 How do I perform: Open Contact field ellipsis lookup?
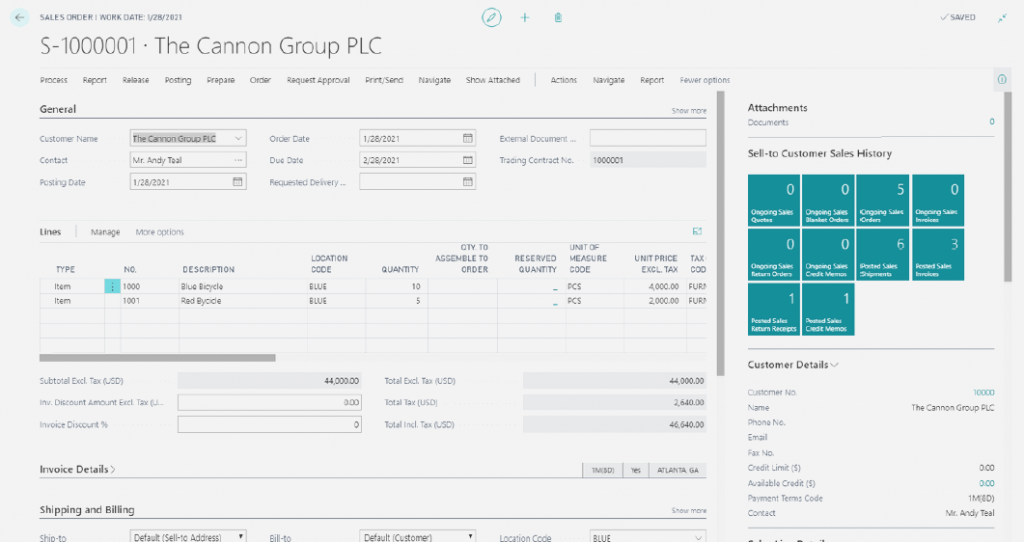point(238,160)
